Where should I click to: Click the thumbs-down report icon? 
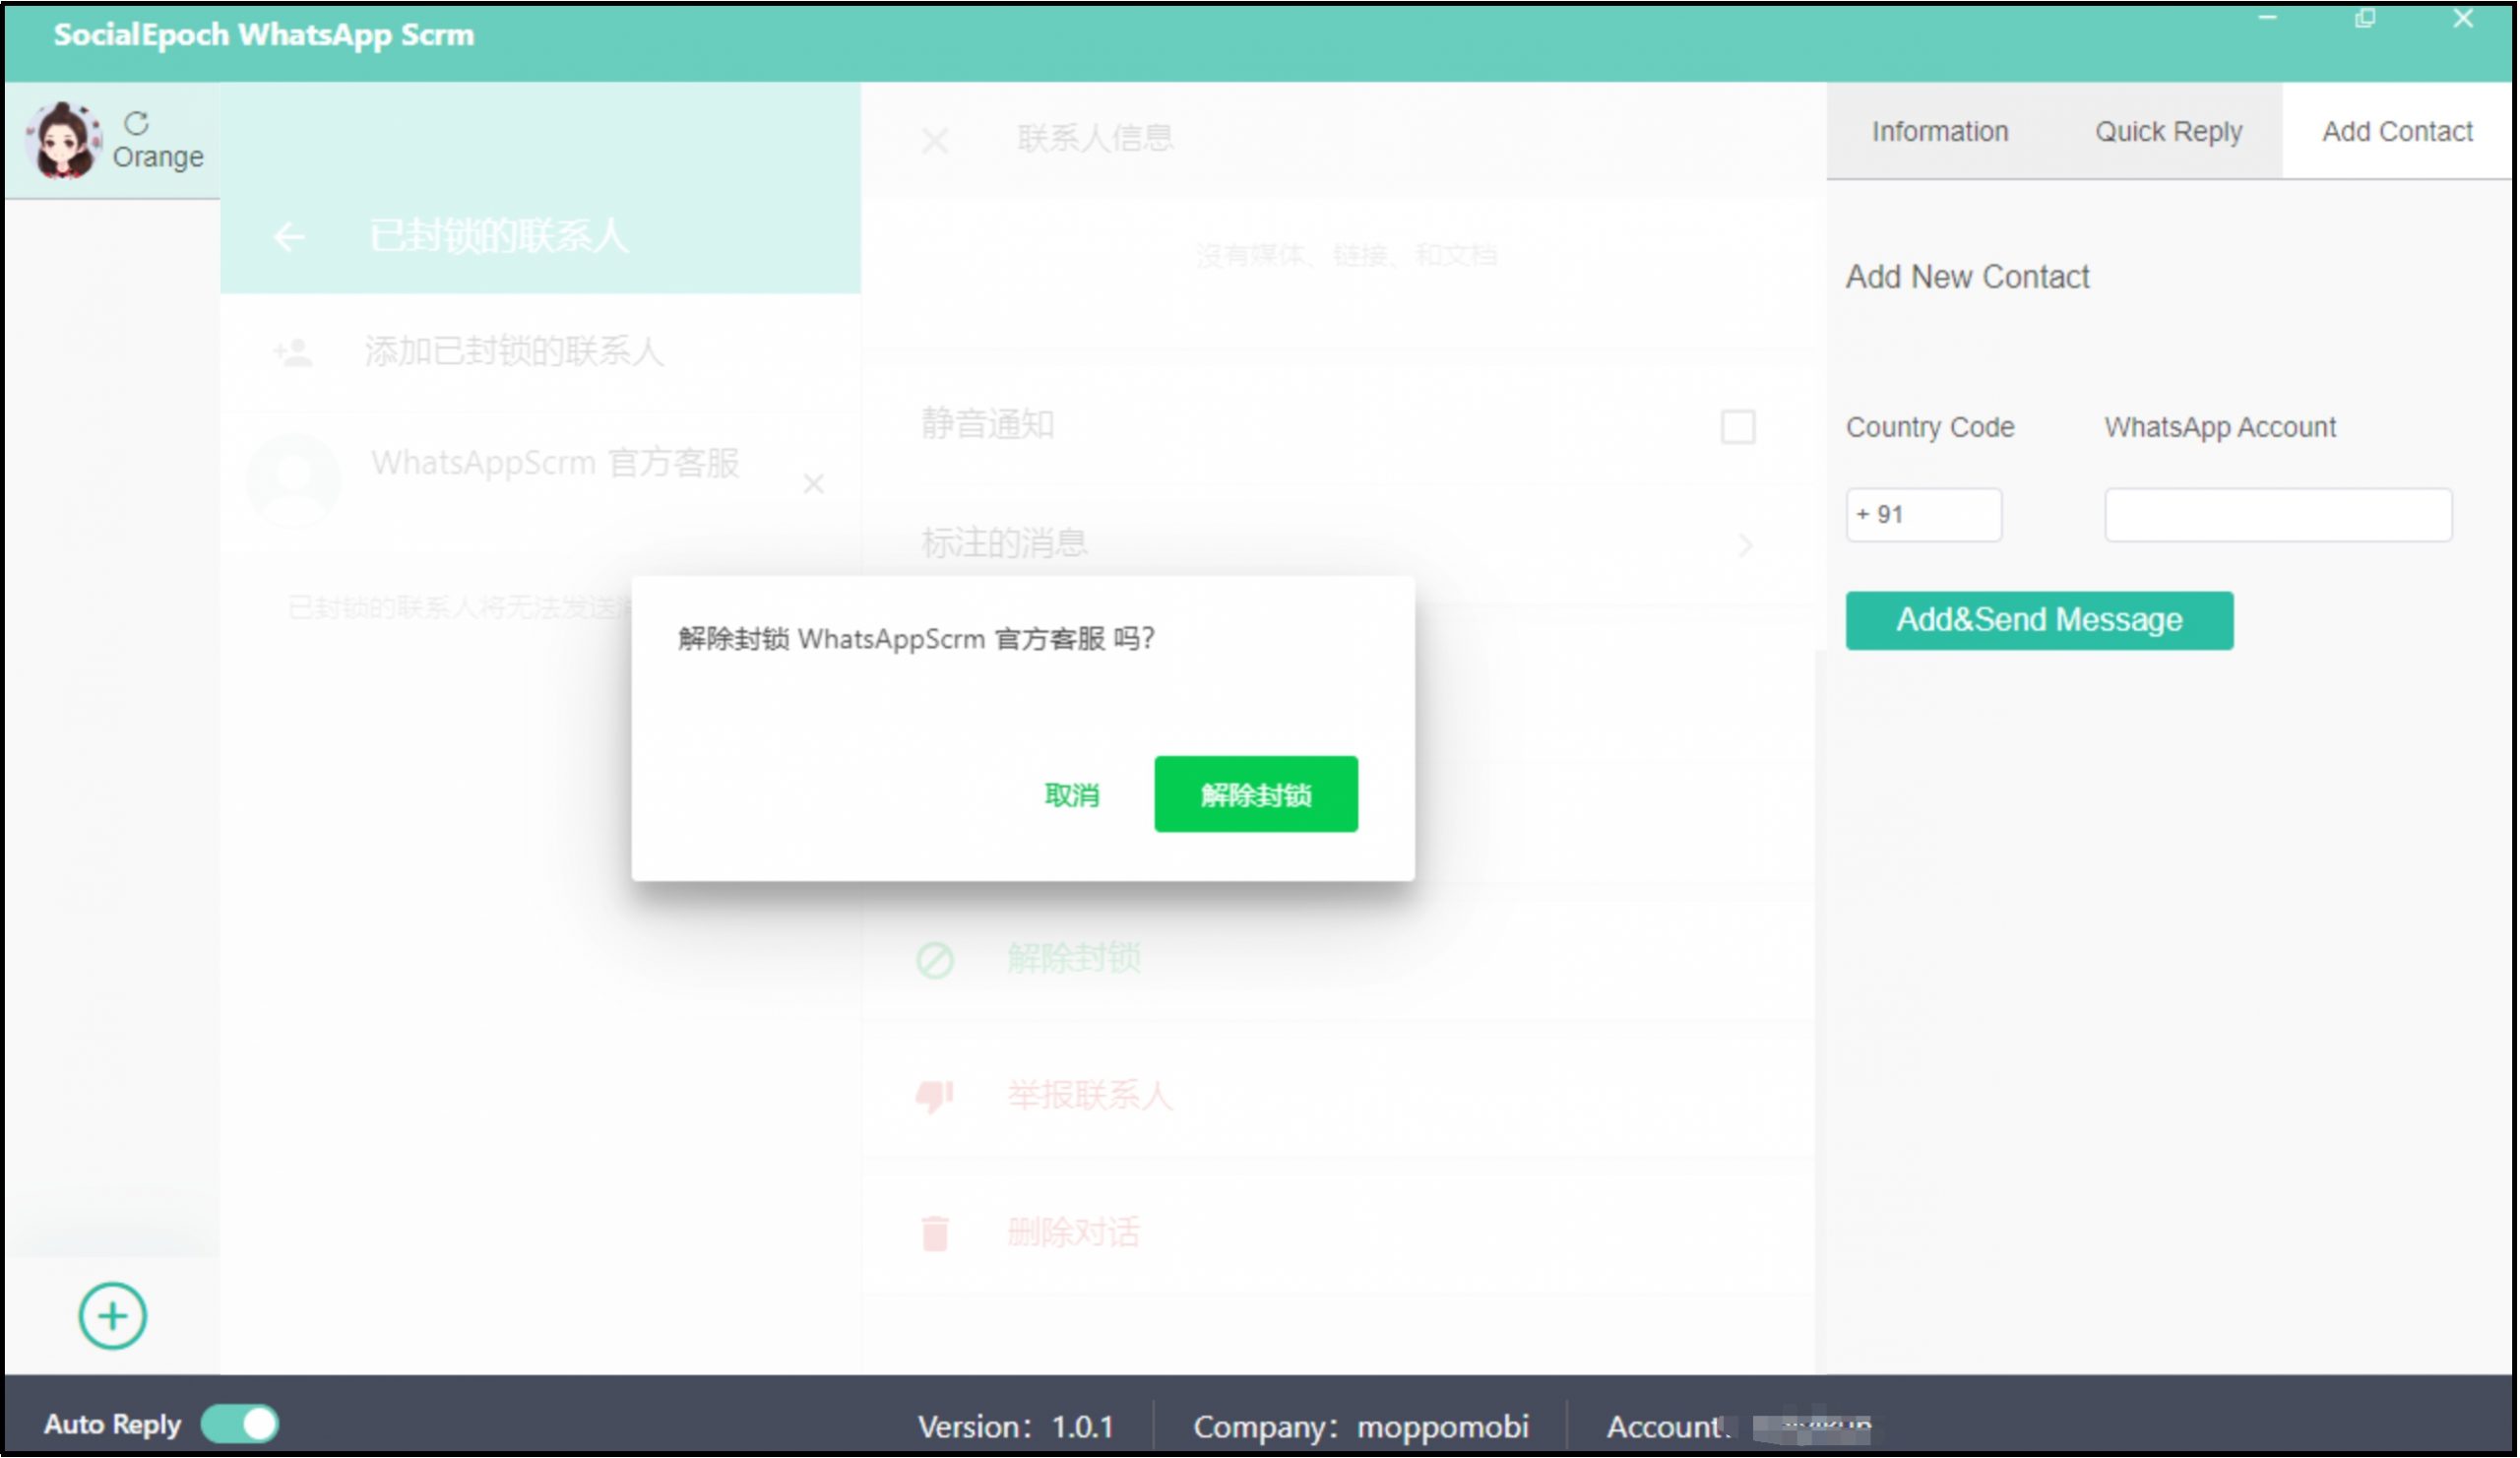pos(935,1098)
